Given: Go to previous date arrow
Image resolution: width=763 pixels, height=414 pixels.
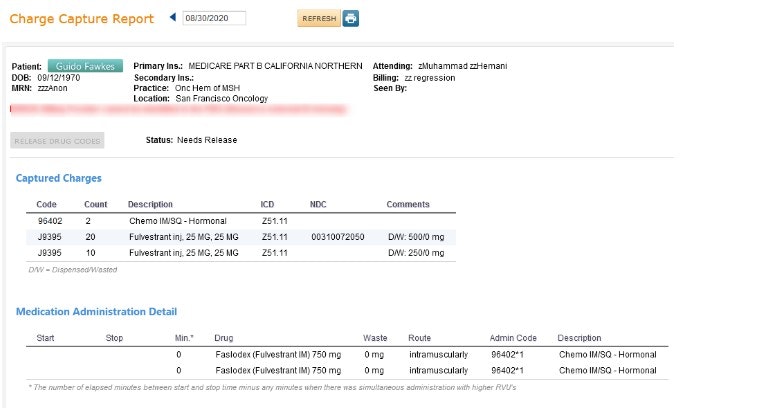Looking at the screenshot, I should (172, 18).
